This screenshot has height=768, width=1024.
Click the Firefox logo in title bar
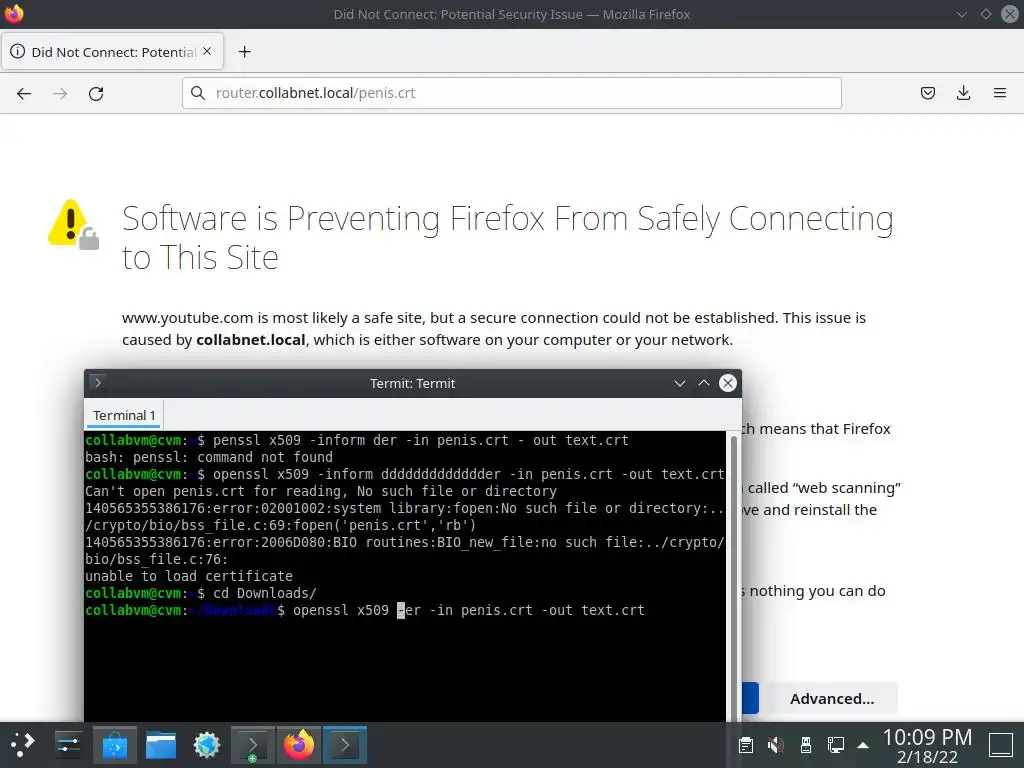14,13
